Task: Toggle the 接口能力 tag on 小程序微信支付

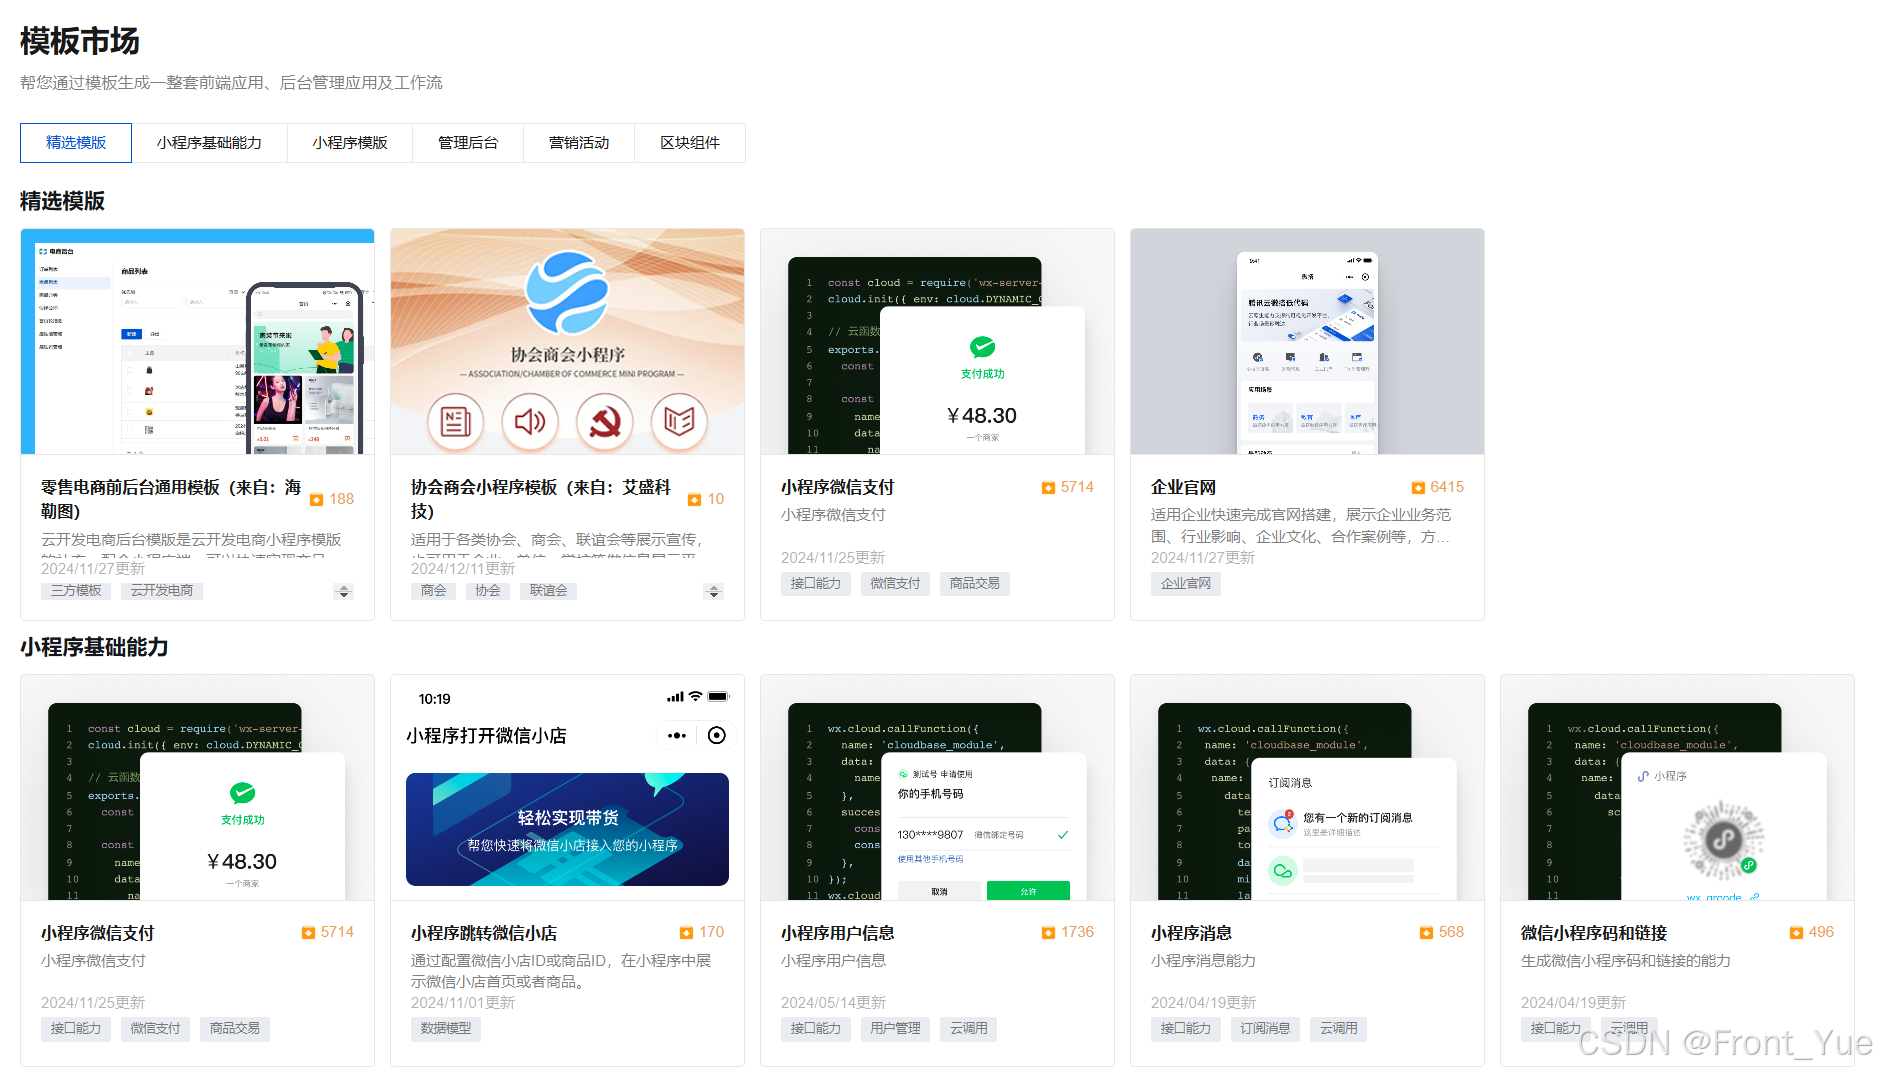Action: [75, 1029]
